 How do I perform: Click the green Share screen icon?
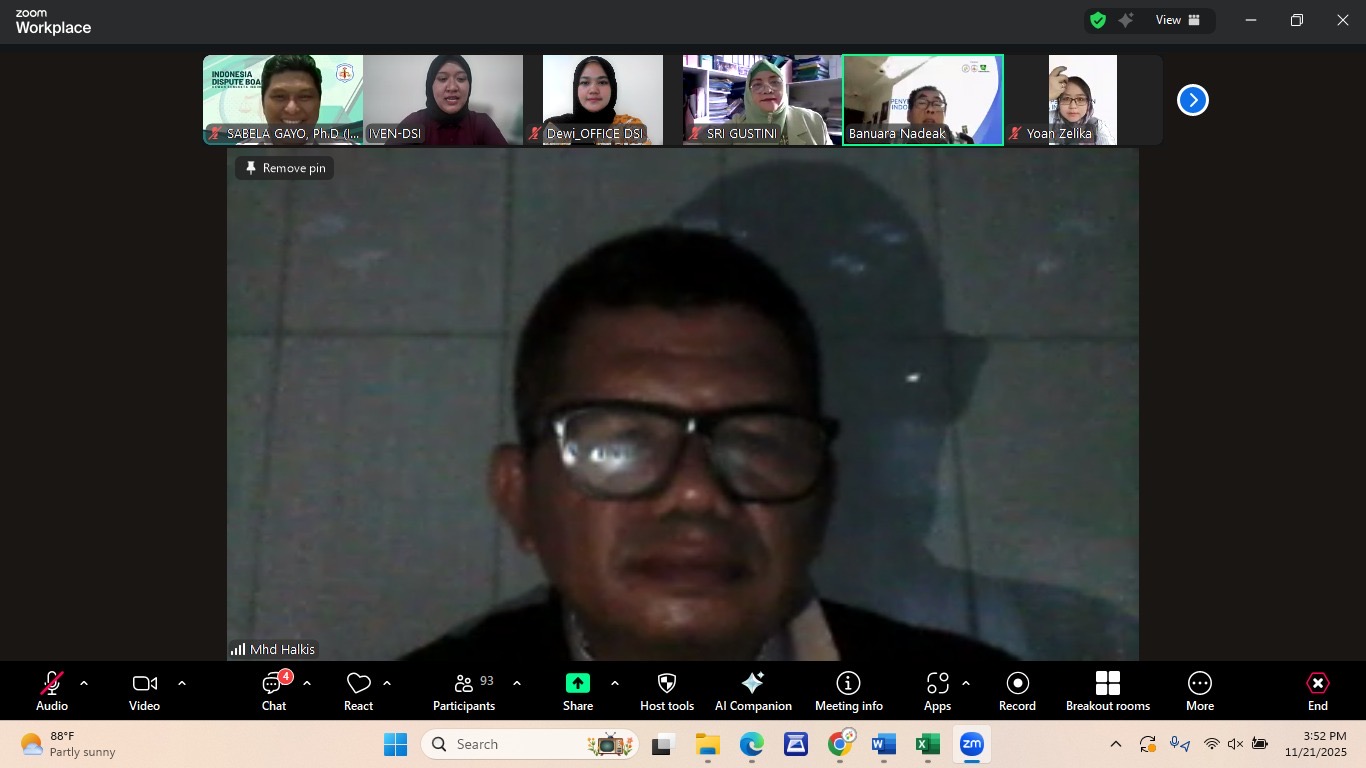(578, 683)
